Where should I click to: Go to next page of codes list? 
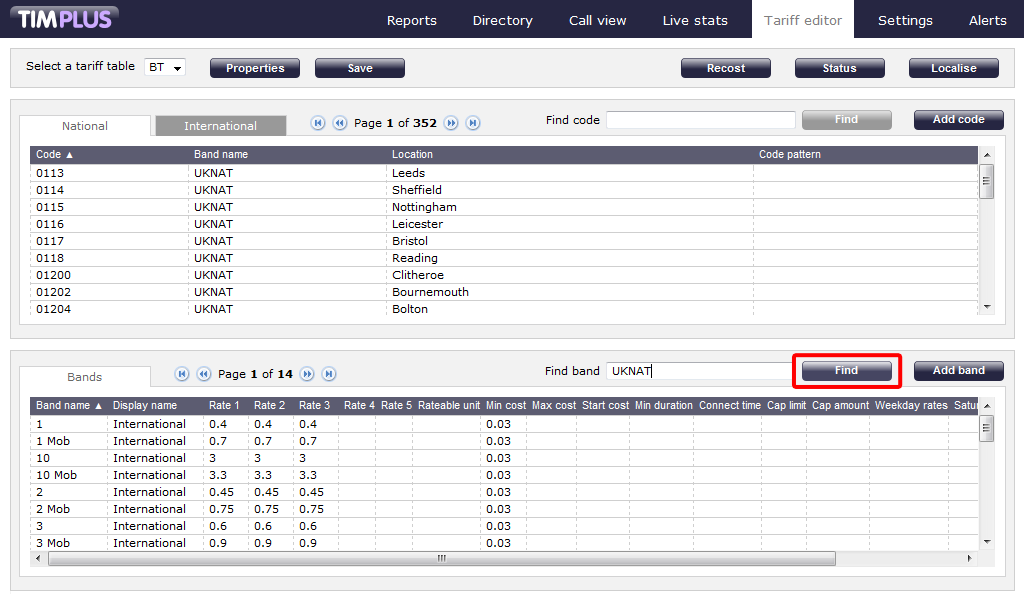pos(451,123)
